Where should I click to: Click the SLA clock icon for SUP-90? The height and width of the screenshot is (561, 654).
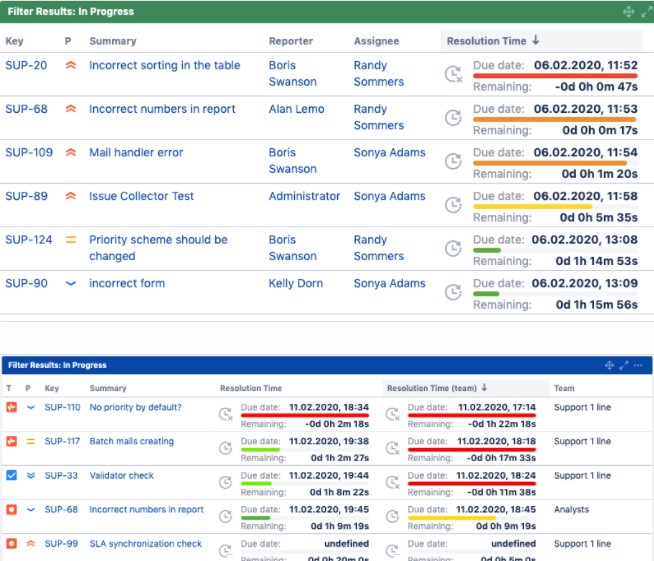click(x=453, y=292)
